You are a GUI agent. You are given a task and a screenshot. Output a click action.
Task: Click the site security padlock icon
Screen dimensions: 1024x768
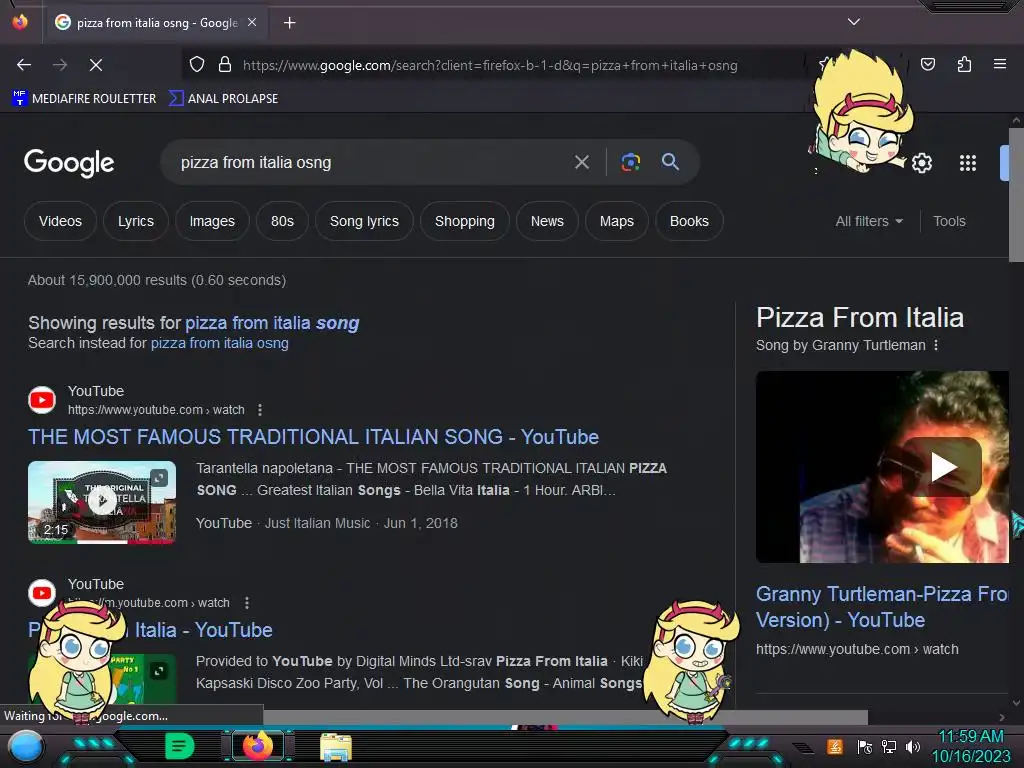[225, 65]
